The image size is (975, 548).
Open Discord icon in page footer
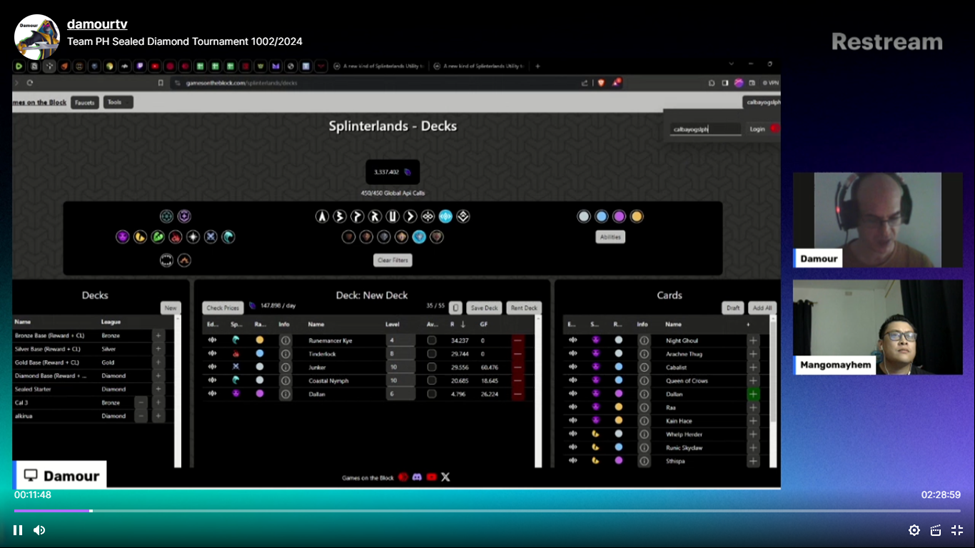point(417,477)
